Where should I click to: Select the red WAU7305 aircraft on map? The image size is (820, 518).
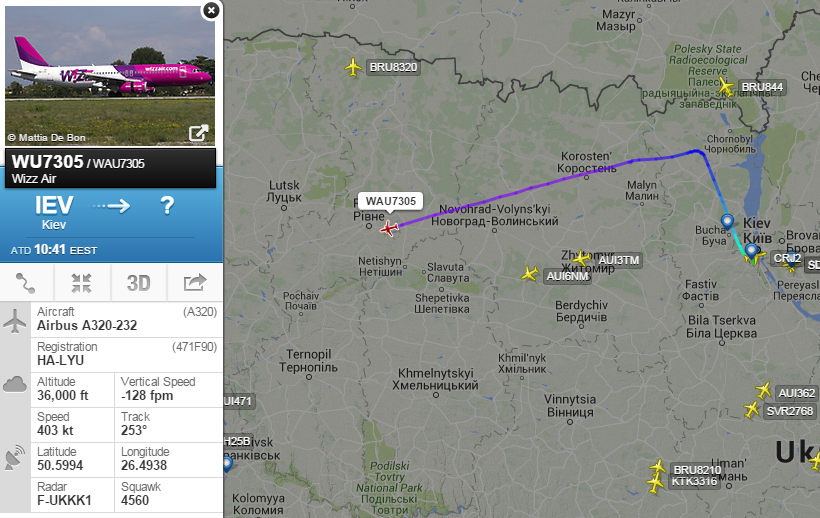[x=389, y=228]
